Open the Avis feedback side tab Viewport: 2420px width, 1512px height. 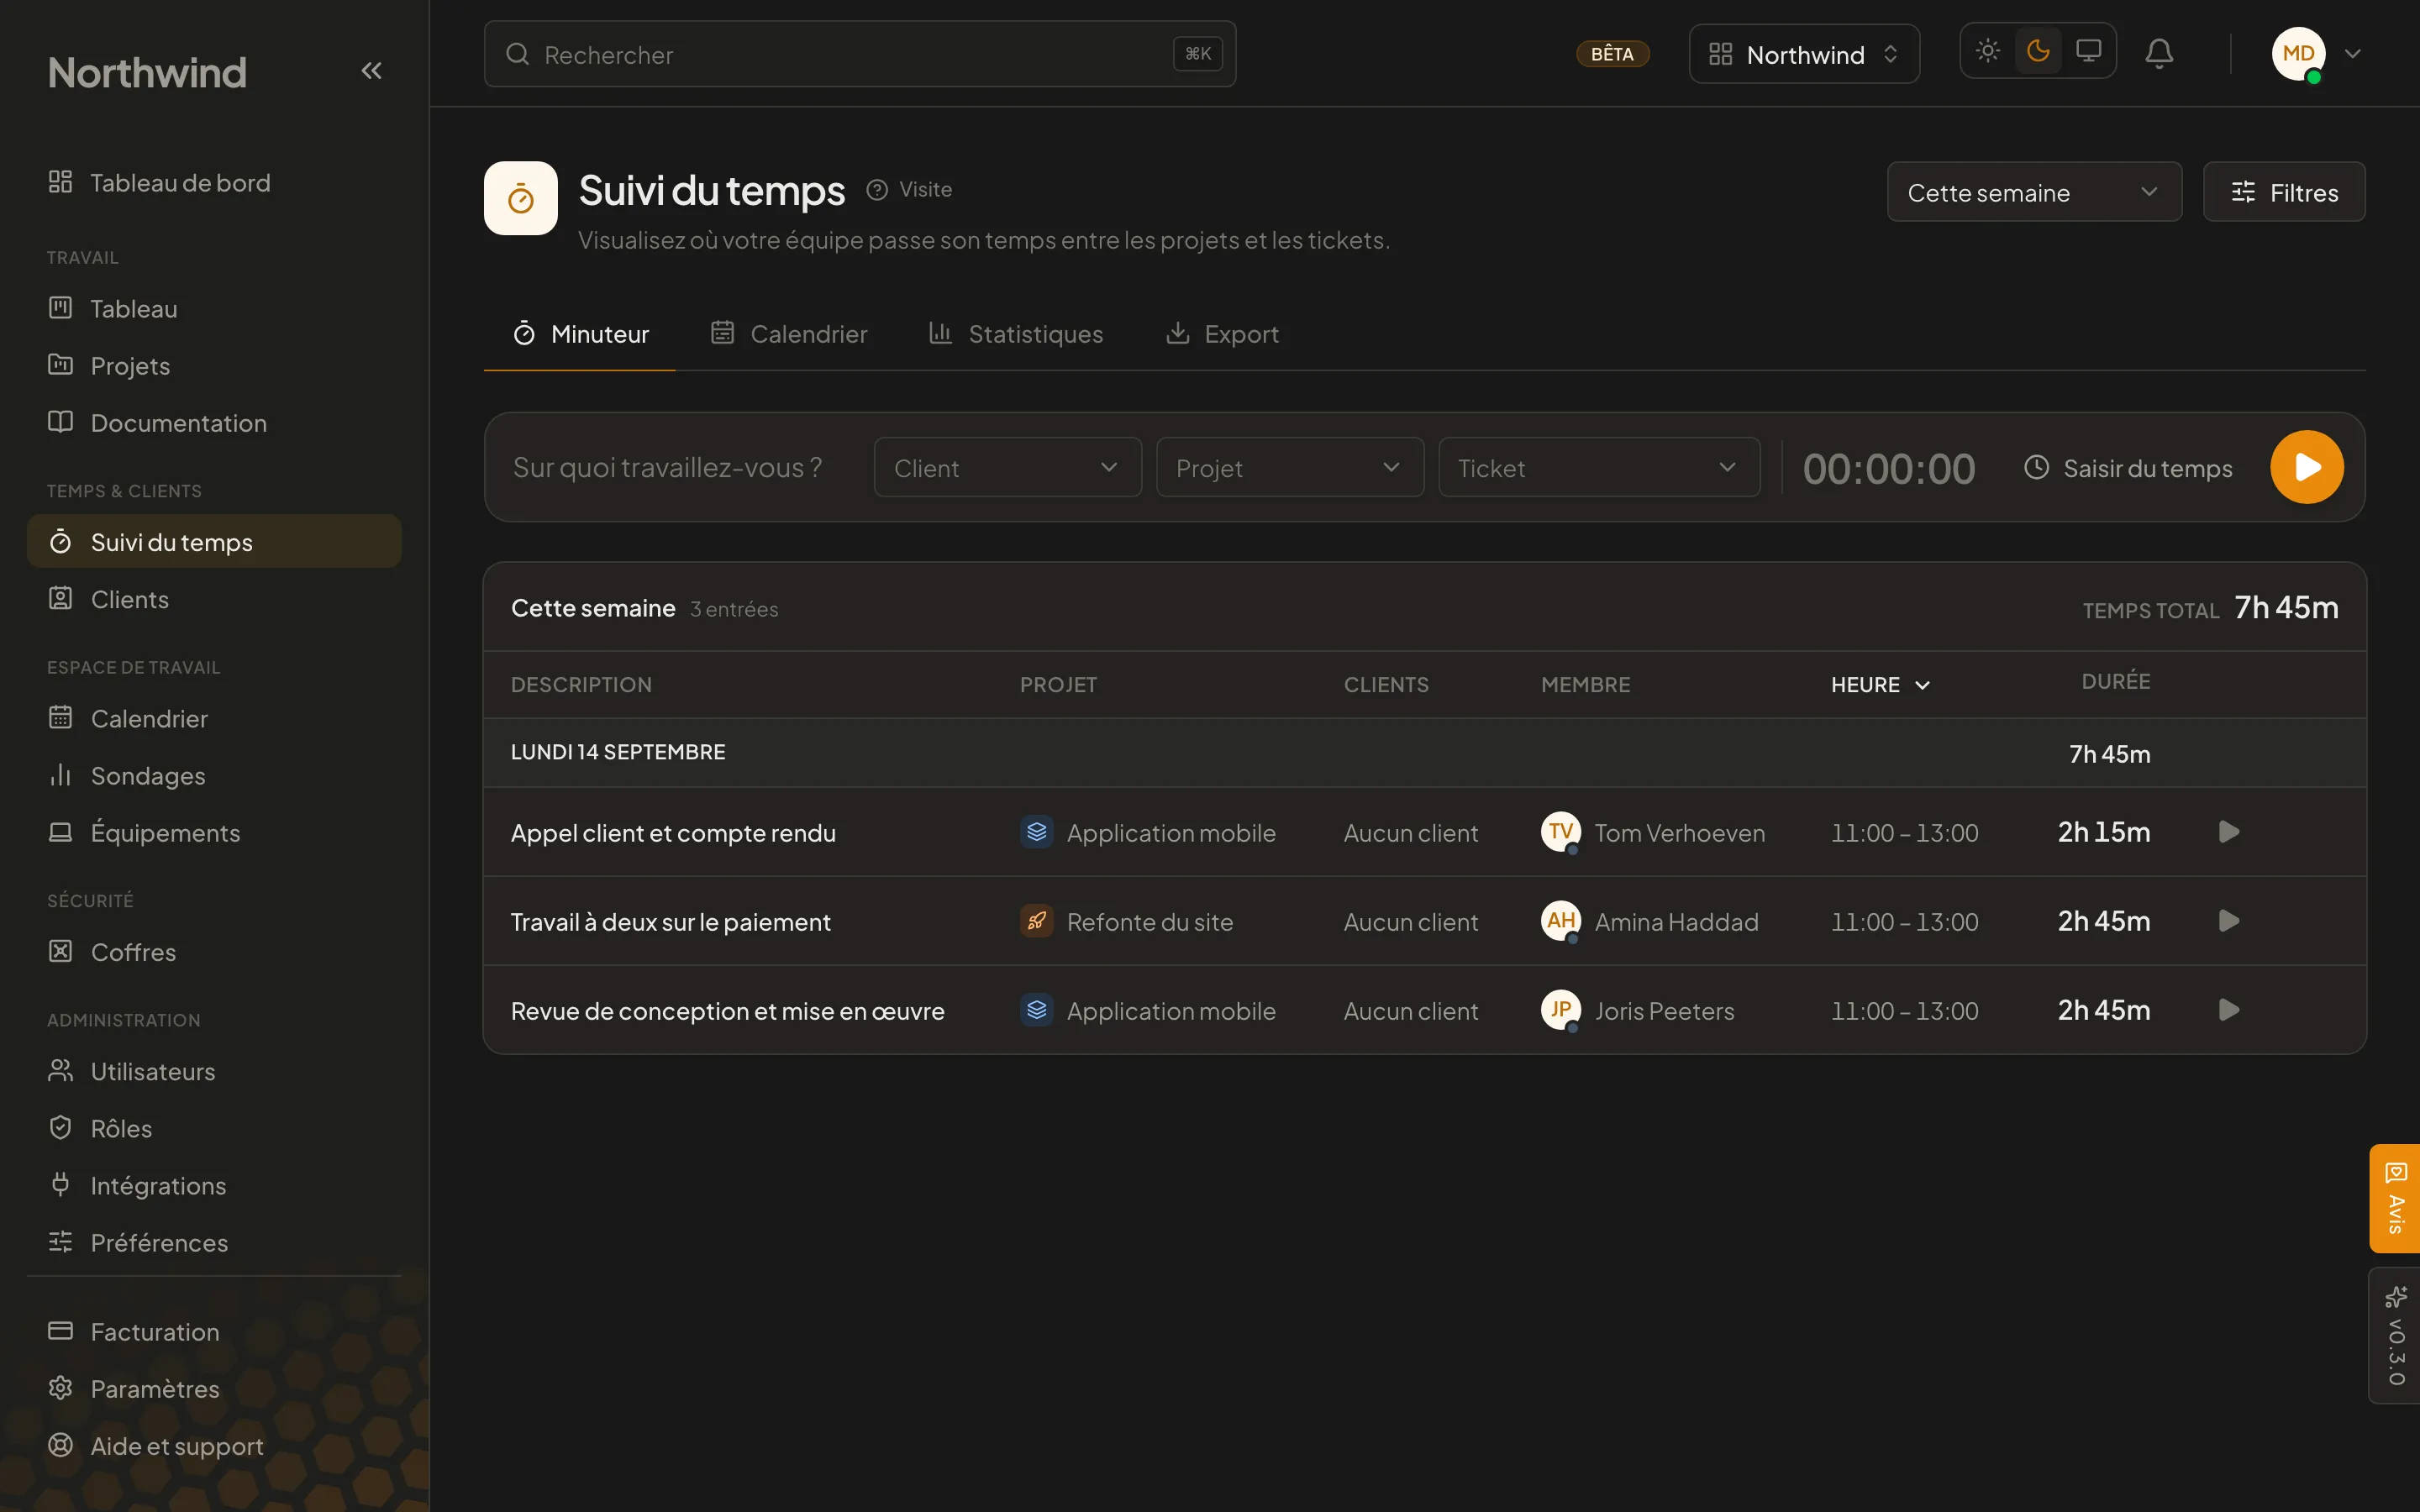click(2394, 1198)
